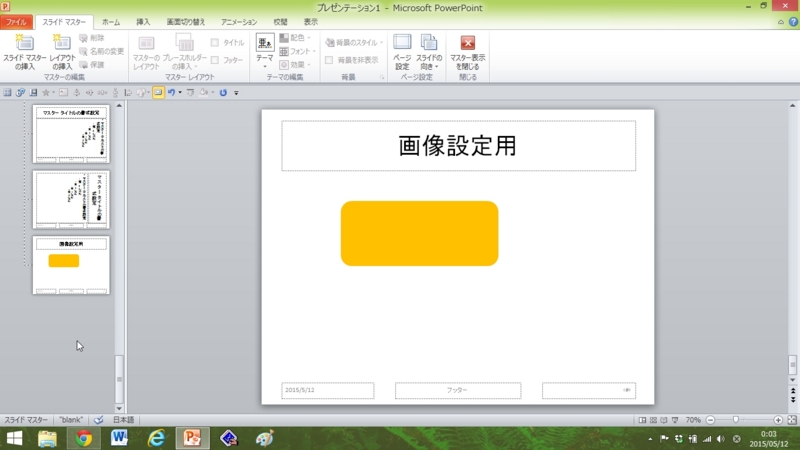The height and width of the screenshot is (450, 800).
Task: Switch to the Review (校閲) tab
Action: pyautogui.click(x=280, y=22)
